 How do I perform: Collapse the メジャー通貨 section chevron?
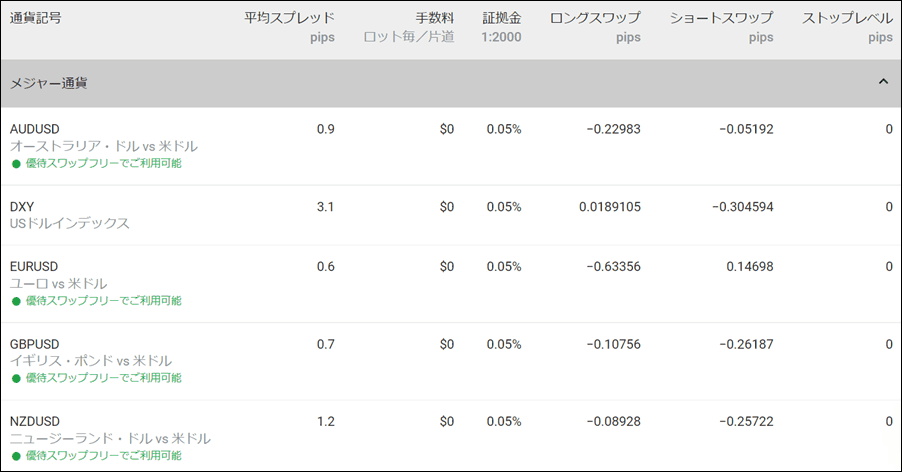[882, 82]
